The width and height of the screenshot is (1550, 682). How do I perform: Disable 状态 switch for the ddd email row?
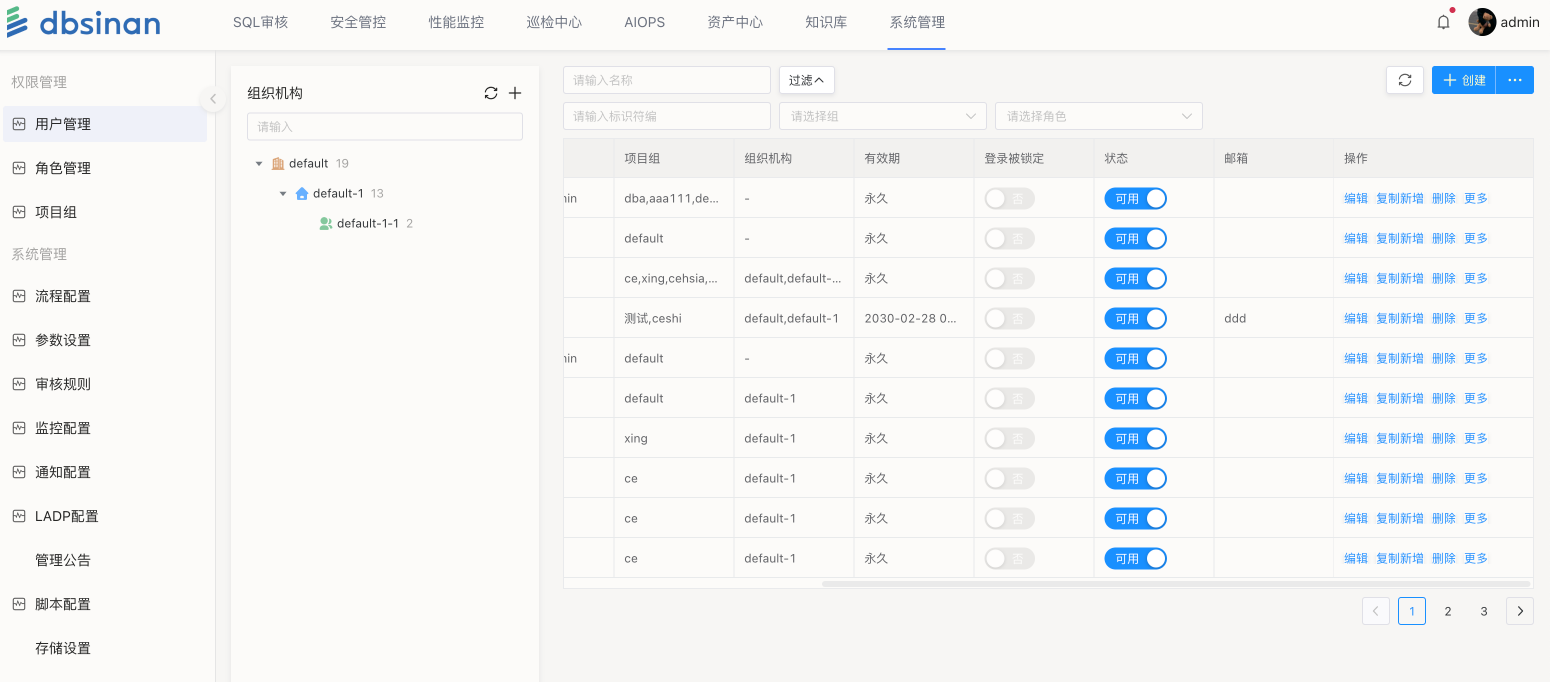1135,318
